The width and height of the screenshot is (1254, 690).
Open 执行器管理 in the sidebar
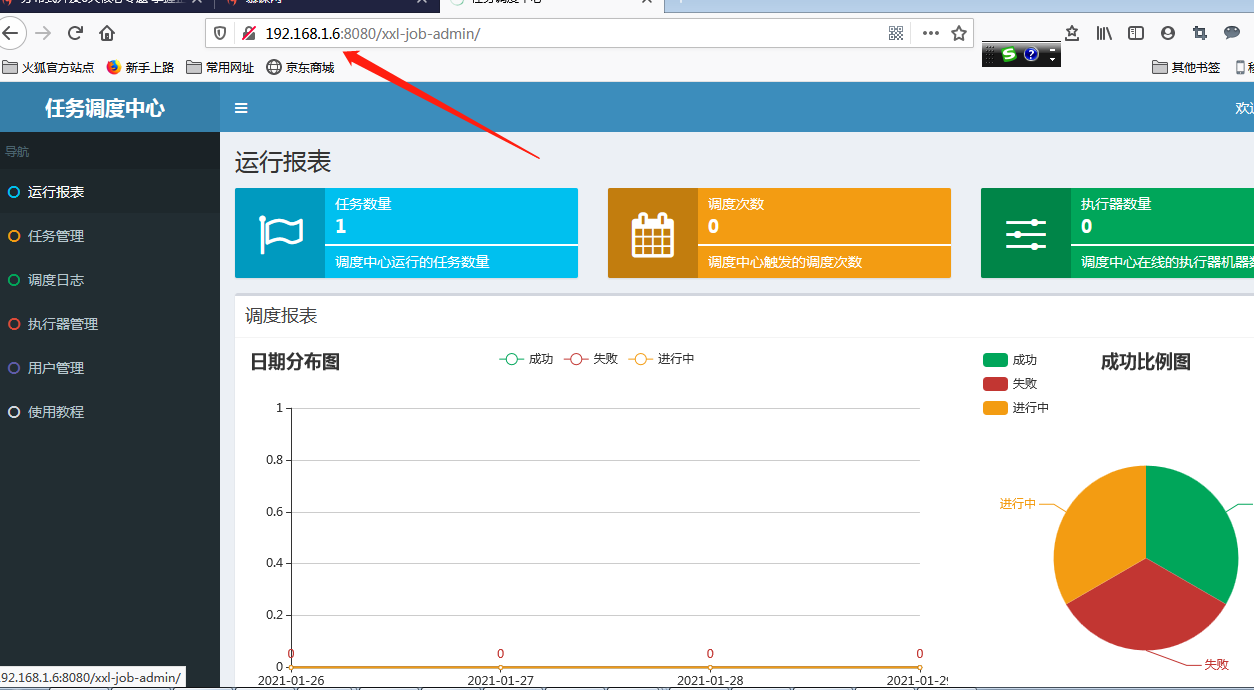click(x=110, y=324)
